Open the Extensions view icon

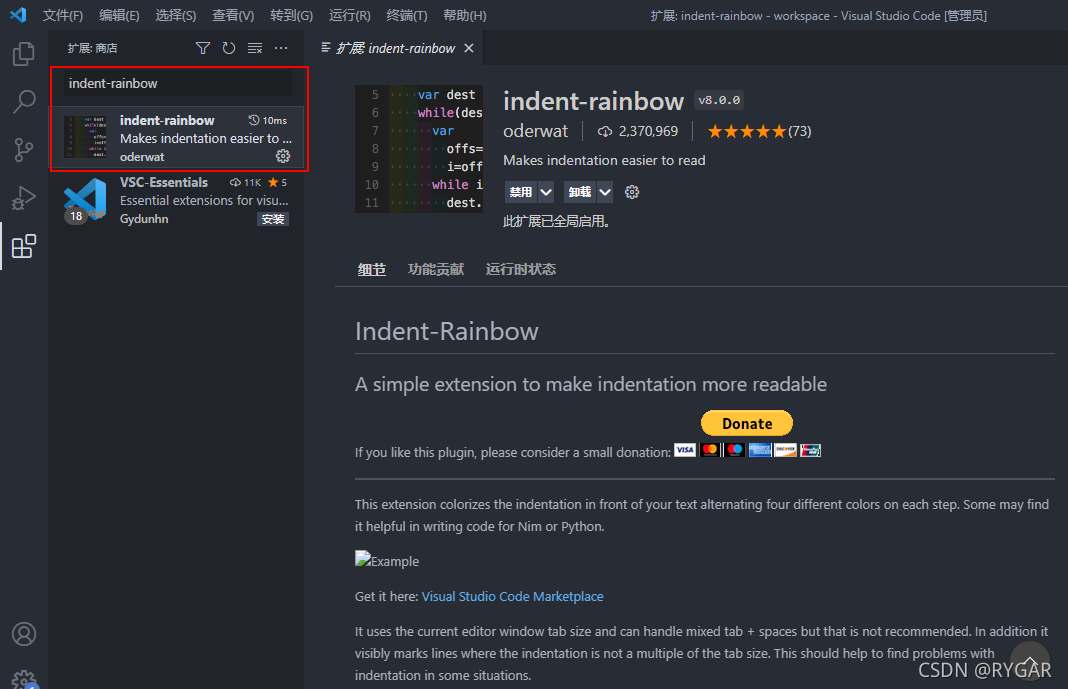tap(24, 246)
